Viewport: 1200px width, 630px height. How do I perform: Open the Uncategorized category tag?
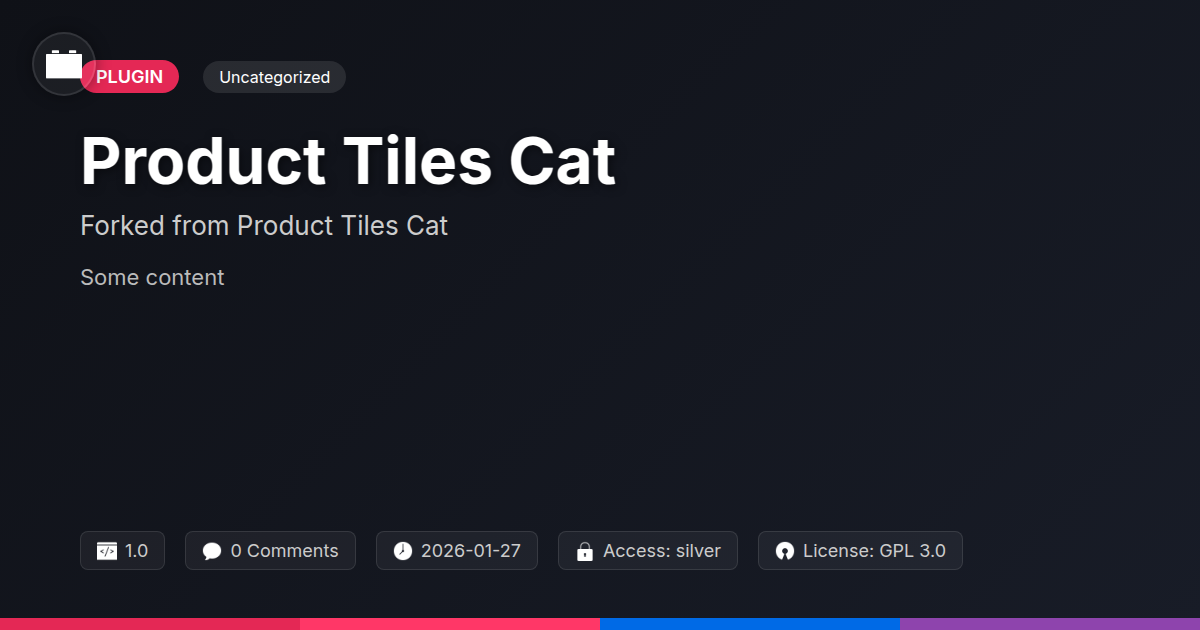[274, 77]
